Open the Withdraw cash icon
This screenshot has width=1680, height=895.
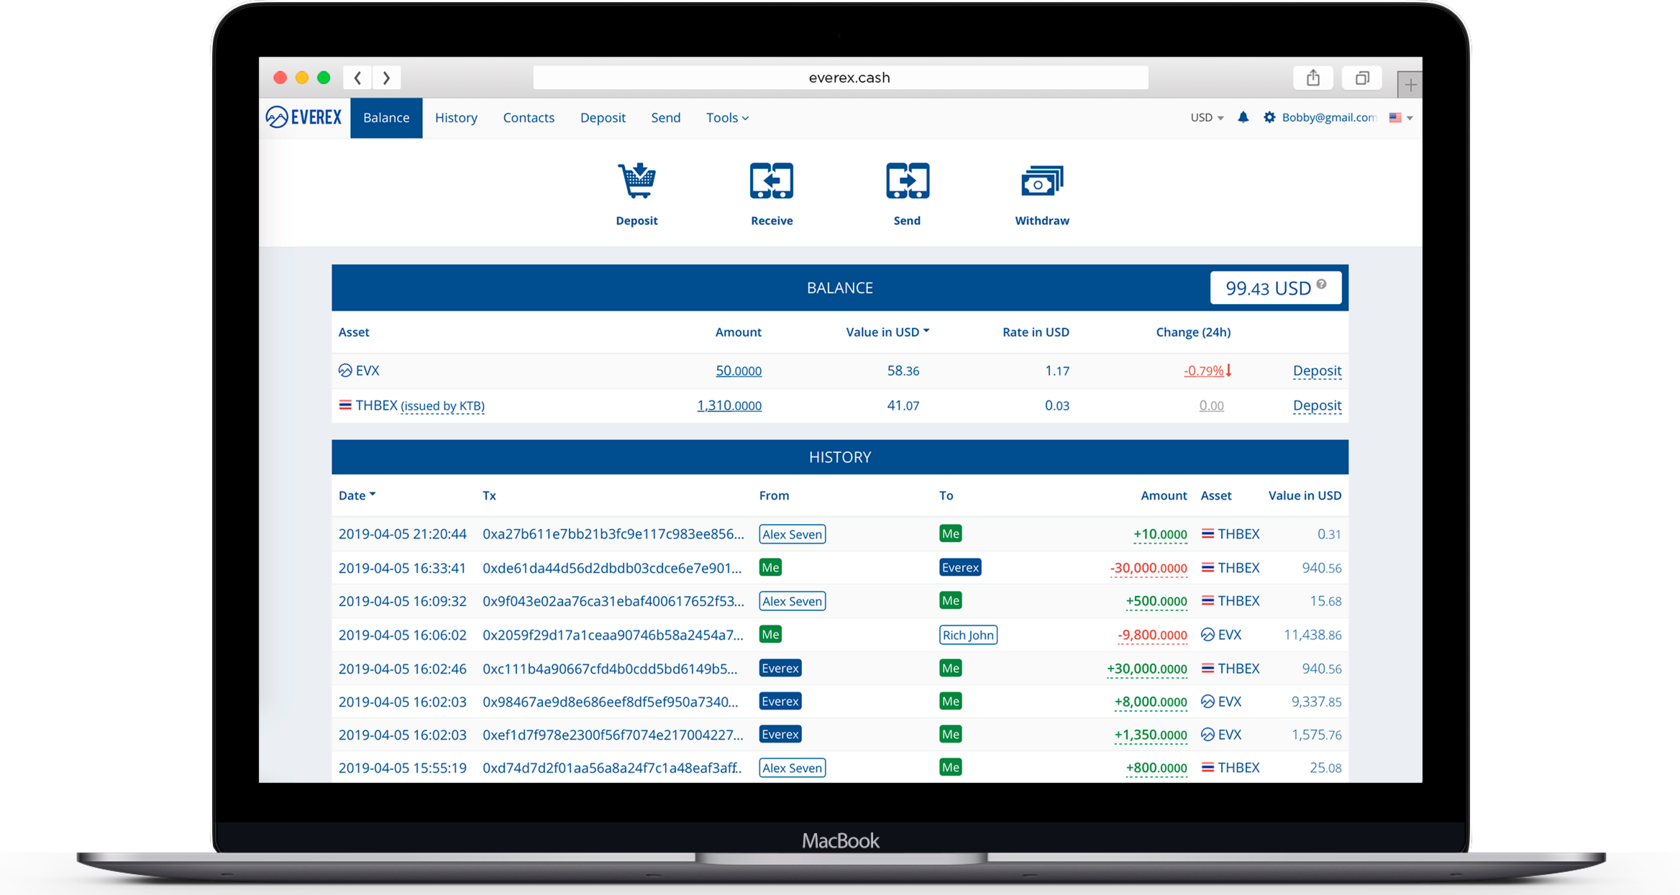1041,181
